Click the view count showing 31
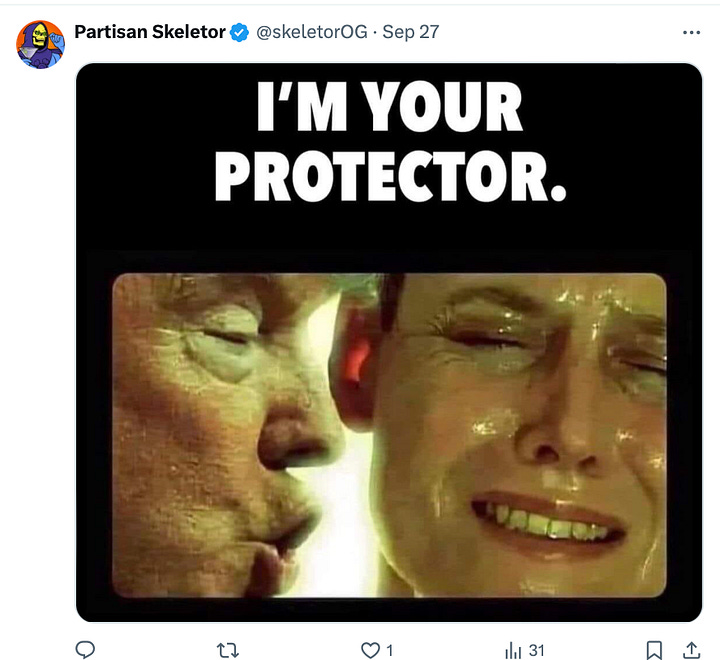 [536, 650]
